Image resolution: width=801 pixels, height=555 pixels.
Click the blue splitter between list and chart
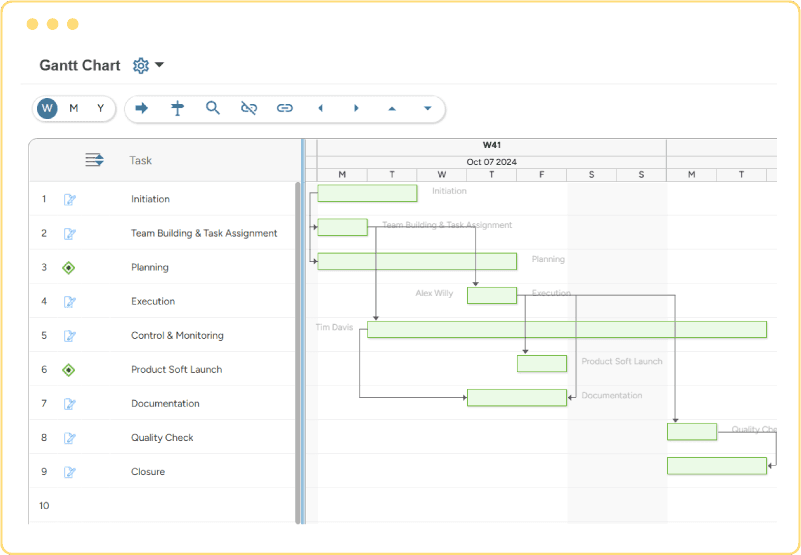[303, 331]
